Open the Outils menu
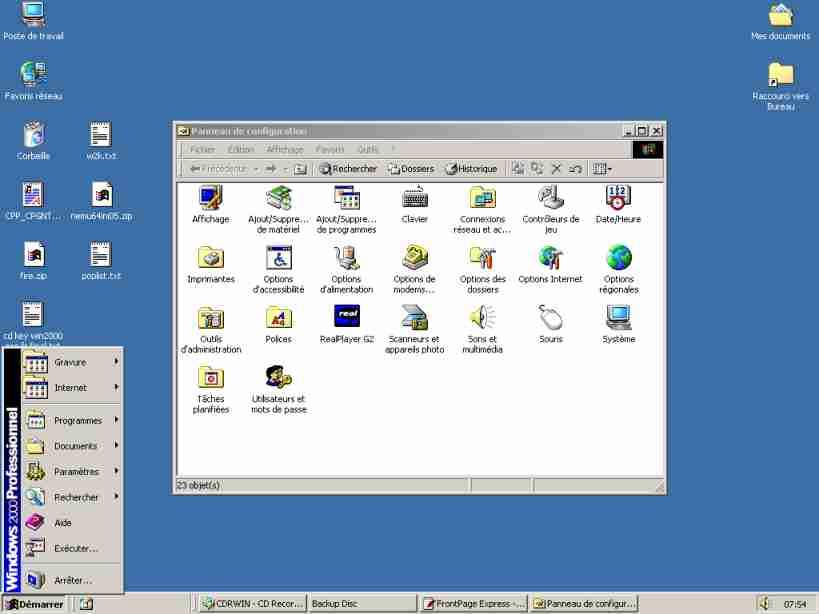Viewport: 819px width, 614px height. [x=368, y=149]
